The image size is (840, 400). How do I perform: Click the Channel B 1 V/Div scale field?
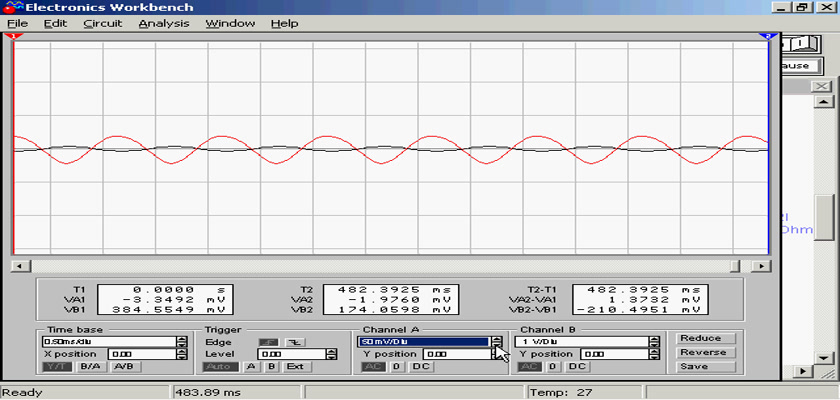pyautogui.click(x=582, y=342)
